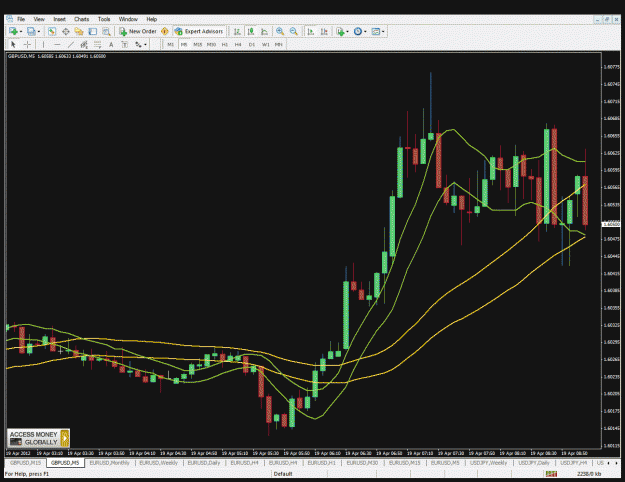The width and height of the screenshot is (625, 482).
Task: Expand the Periods dropdown arrow
Action: pos(365,31)
